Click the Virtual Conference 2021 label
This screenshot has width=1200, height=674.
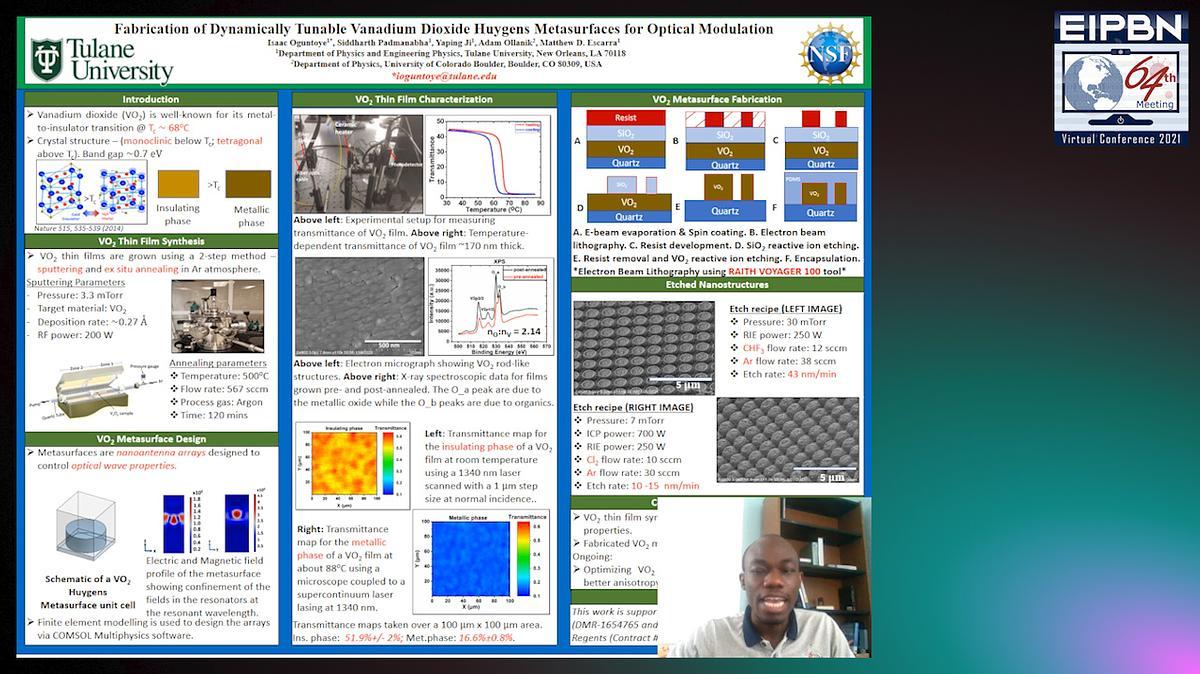(x=1121, y=138)
